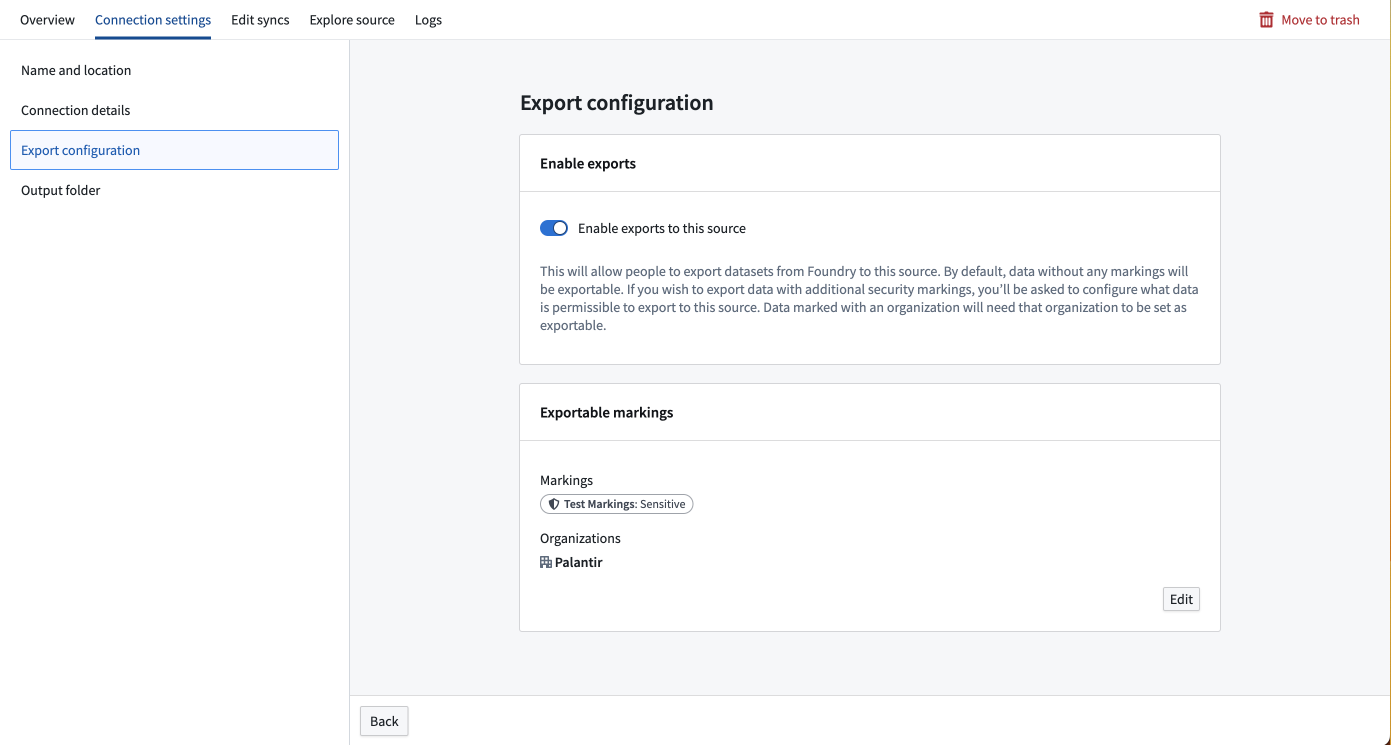Go to the Explore source tab

point(352,20)
